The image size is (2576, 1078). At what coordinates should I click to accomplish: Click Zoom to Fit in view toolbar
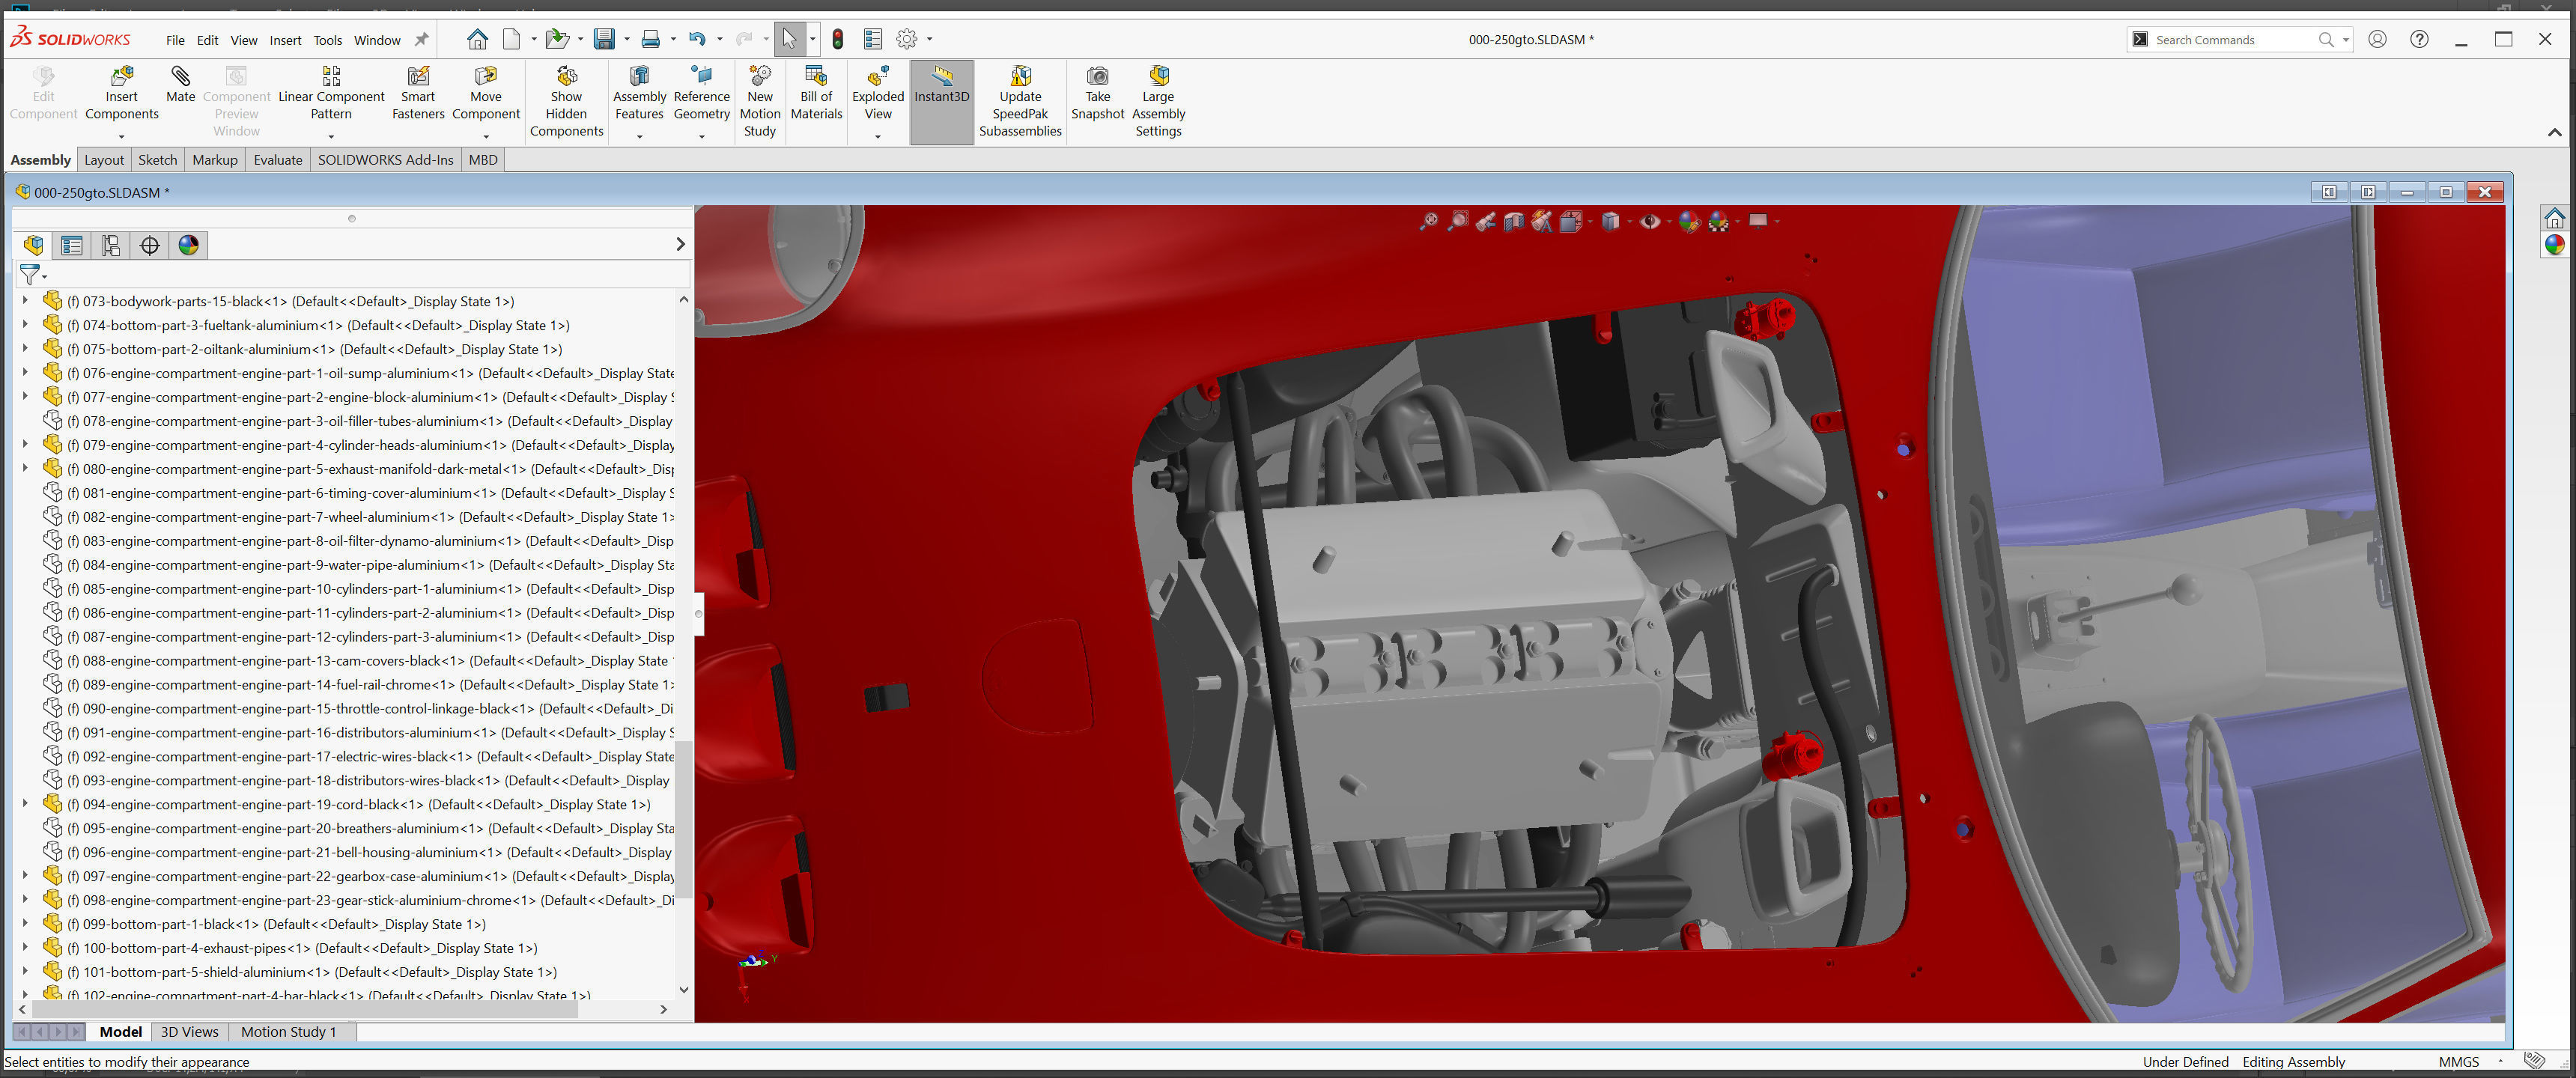1428,221
